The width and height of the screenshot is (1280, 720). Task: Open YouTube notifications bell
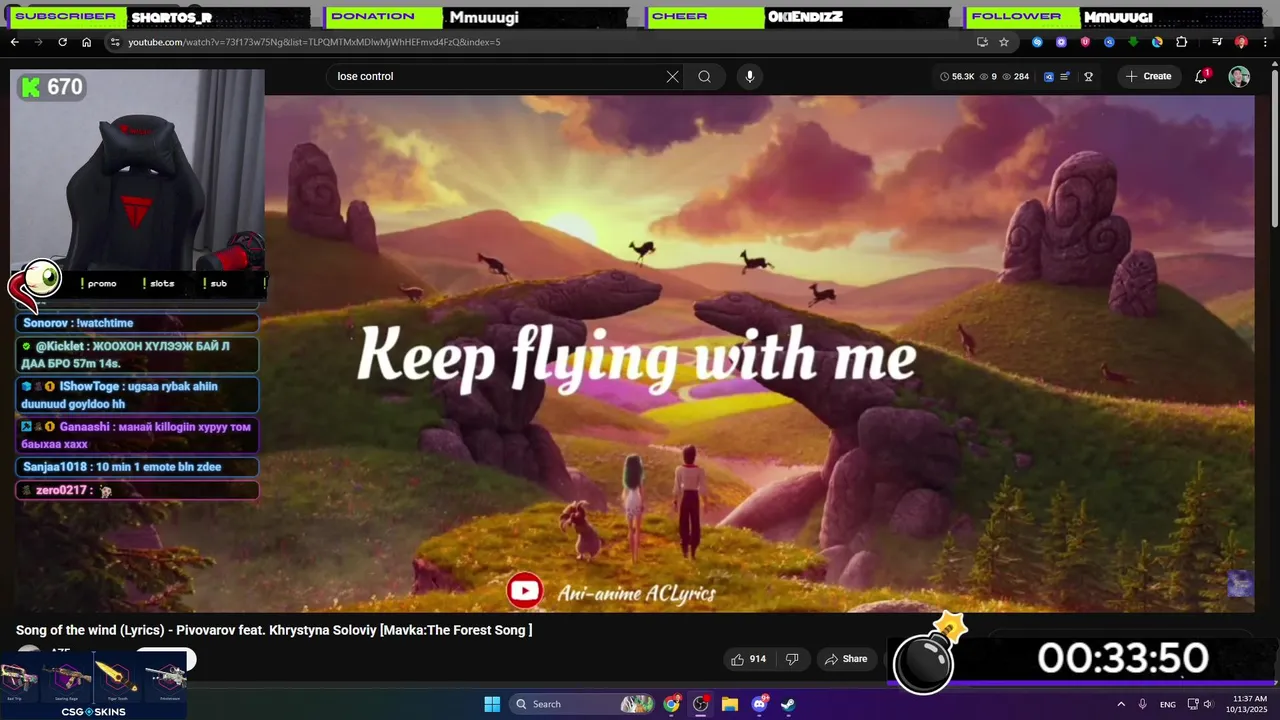(1201, 76)
